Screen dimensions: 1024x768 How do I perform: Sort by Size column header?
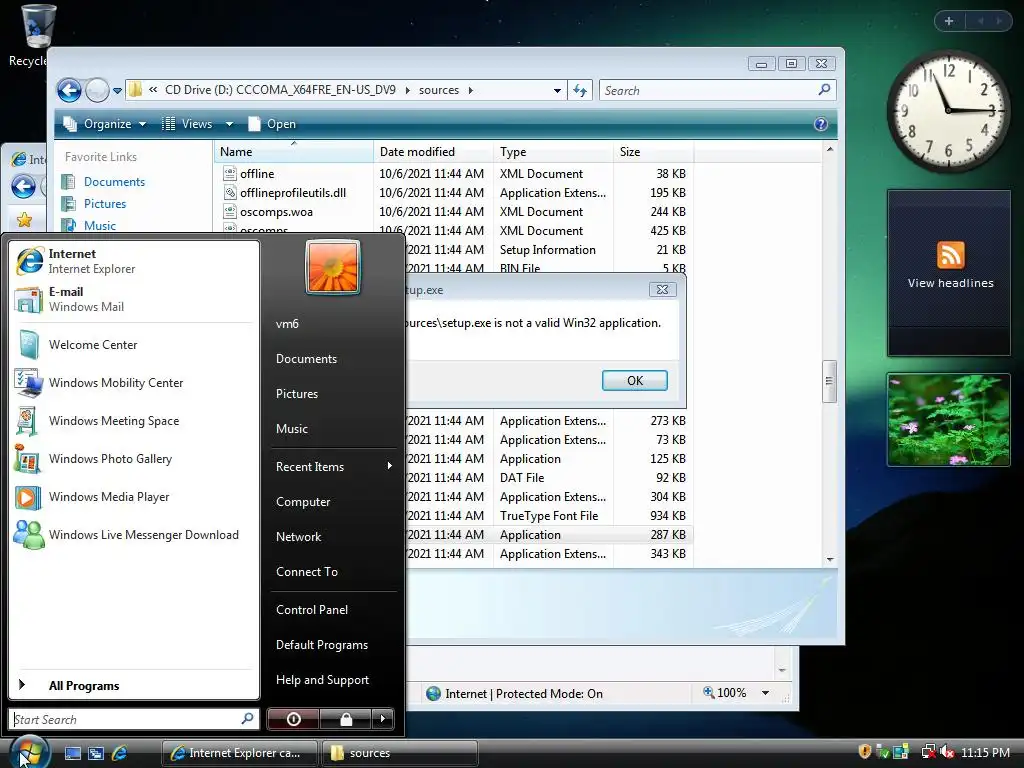coord(654,152)
